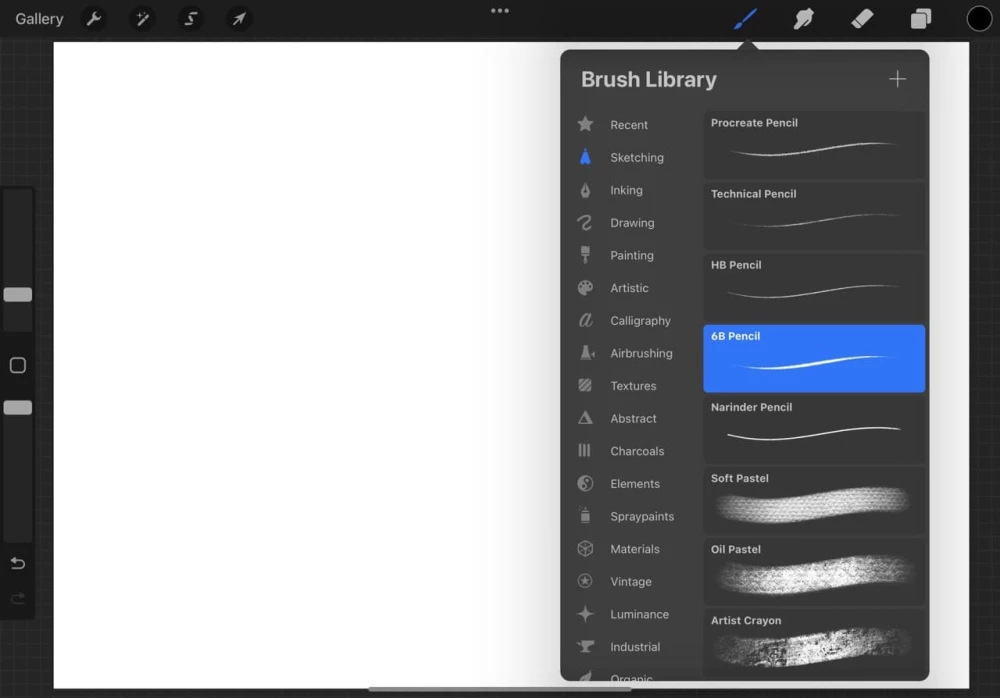Add a new brush with plus
This screenshot has height=698, width=1000.
pyautogui.click(x=897, y=79)
